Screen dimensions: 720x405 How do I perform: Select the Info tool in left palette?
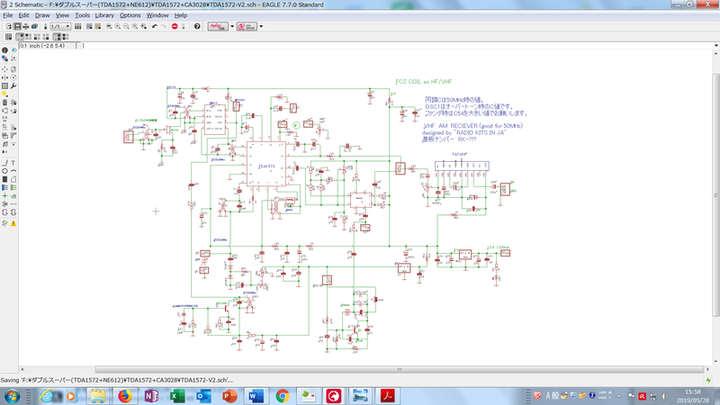tap(5, 50)
